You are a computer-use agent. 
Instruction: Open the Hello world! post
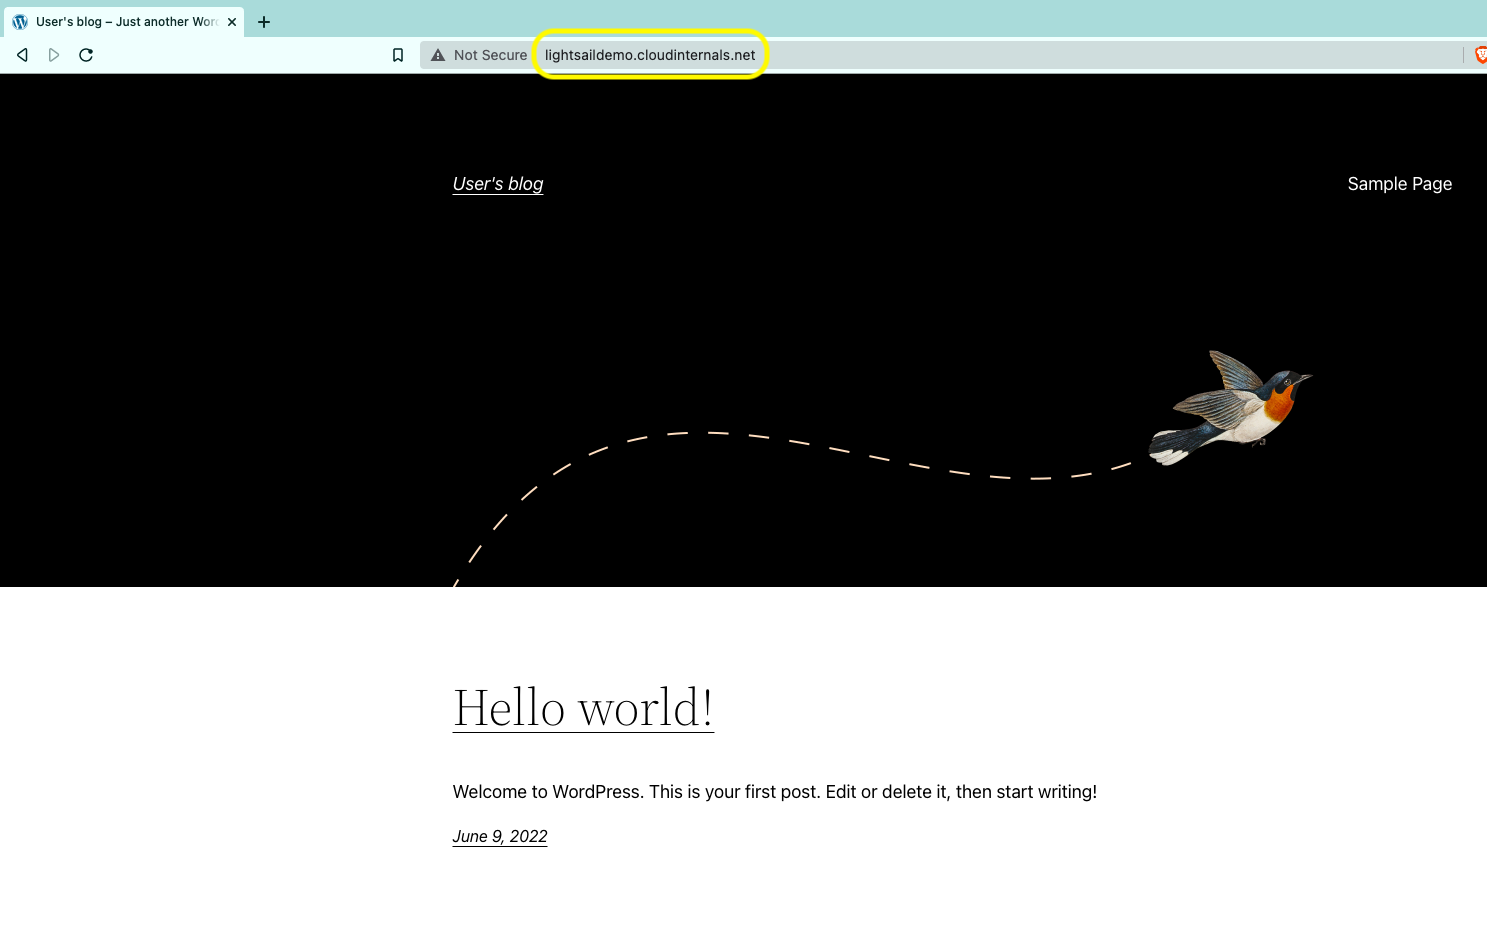583,707
